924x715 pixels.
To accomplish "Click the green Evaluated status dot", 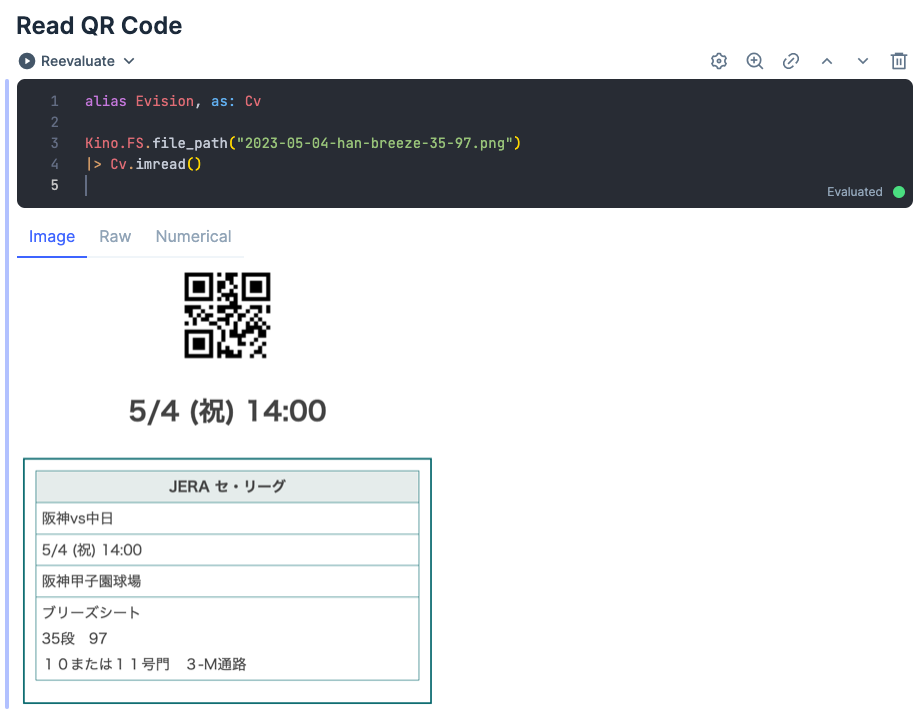I will point(899,192).
